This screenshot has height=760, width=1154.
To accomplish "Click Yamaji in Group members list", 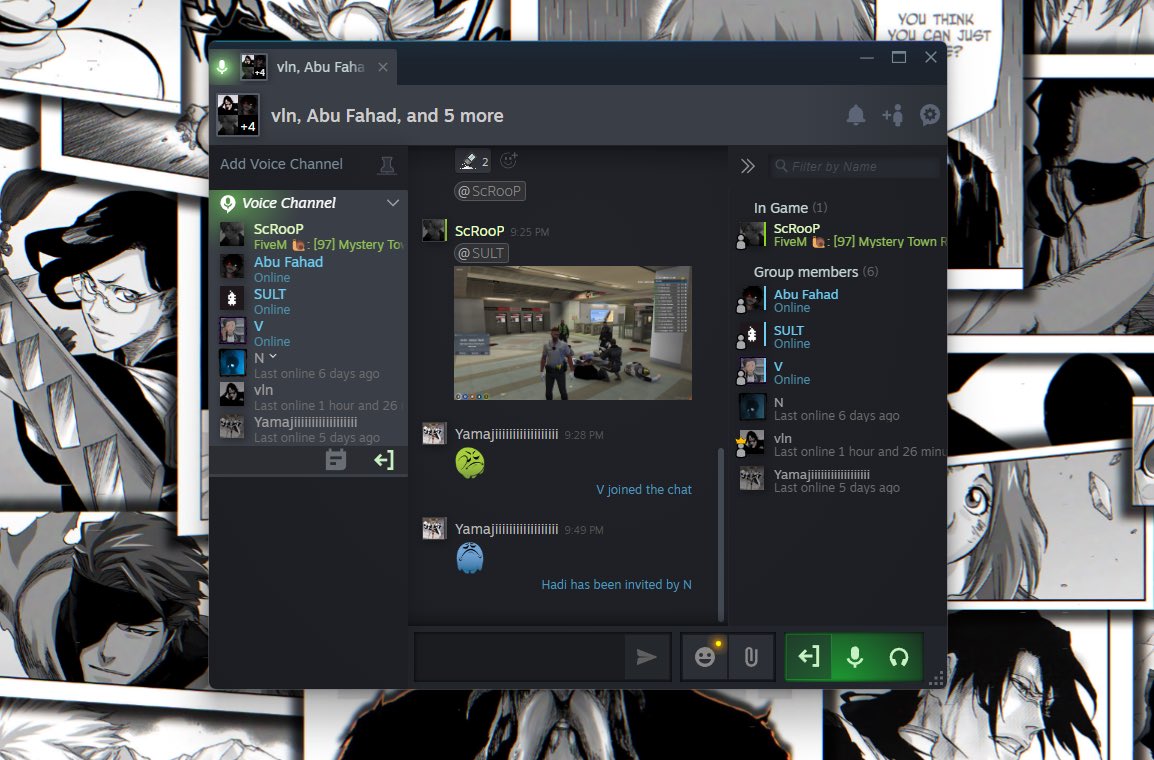I will click(840, 480).
